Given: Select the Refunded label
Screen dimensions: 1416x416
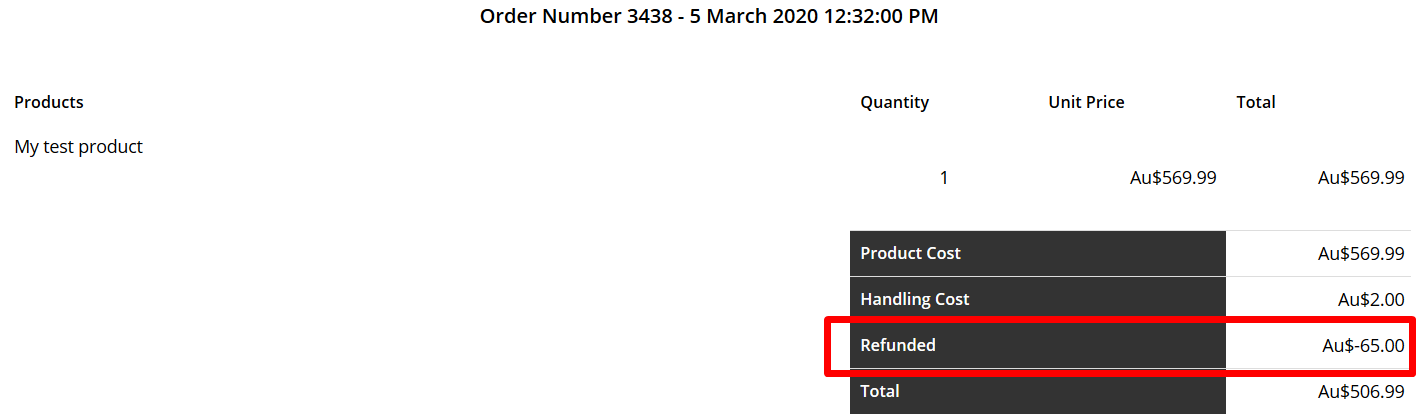Looking at the screenshot, I should coord(898,345).
